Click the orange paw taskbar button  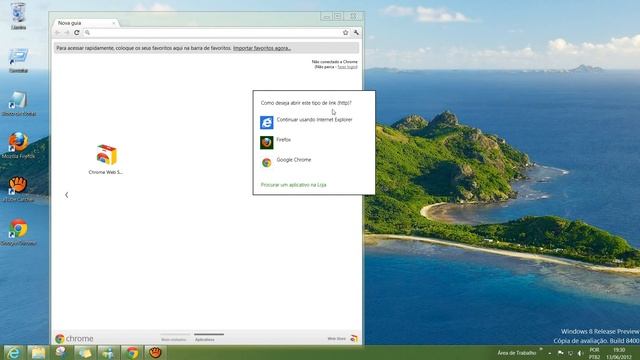(x=155, y=353)
